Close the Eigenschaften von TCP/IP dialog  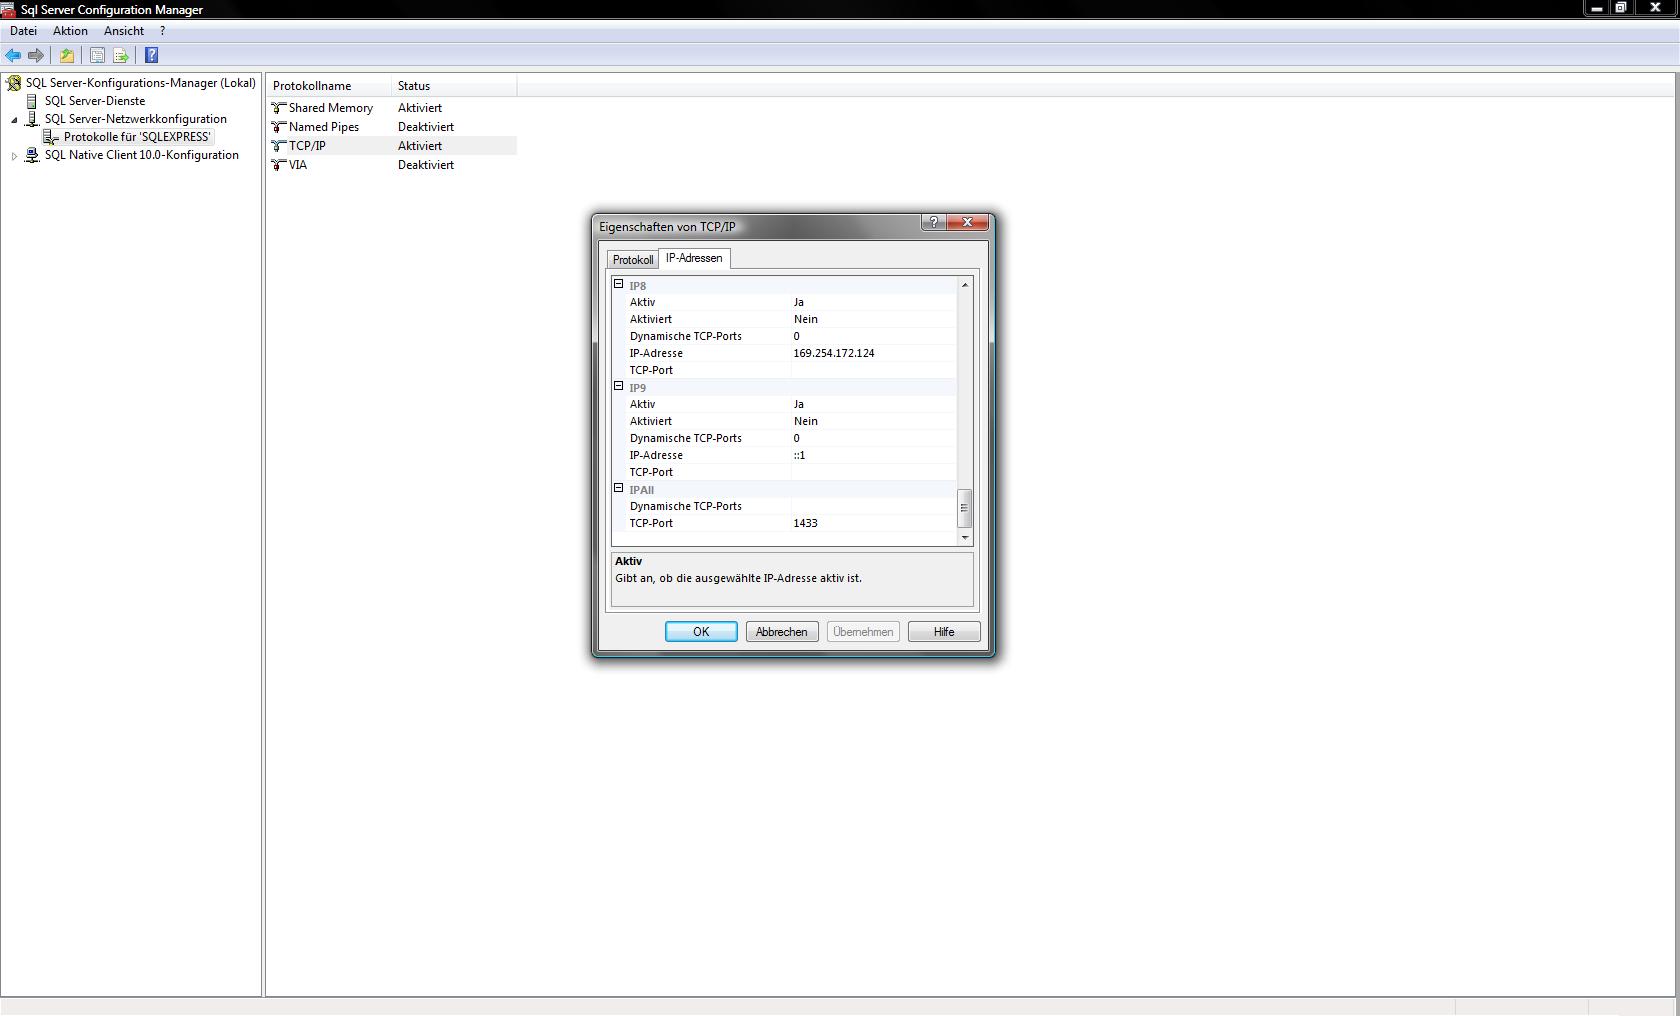967,222
